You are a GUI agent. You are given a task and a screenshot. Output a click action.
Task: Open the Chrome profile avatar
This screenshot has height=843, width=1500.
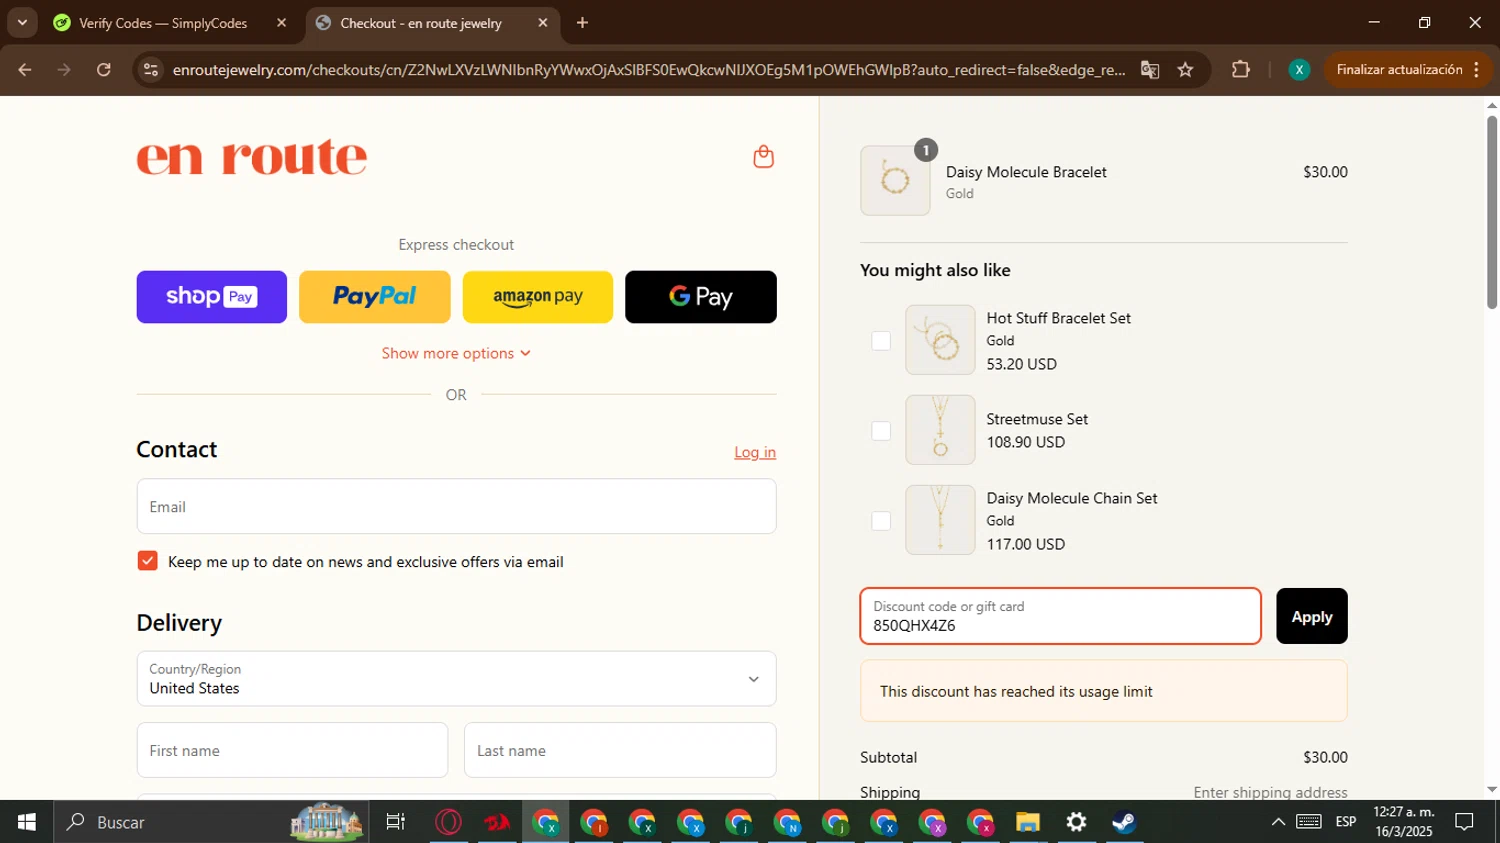coord(1299,70)
